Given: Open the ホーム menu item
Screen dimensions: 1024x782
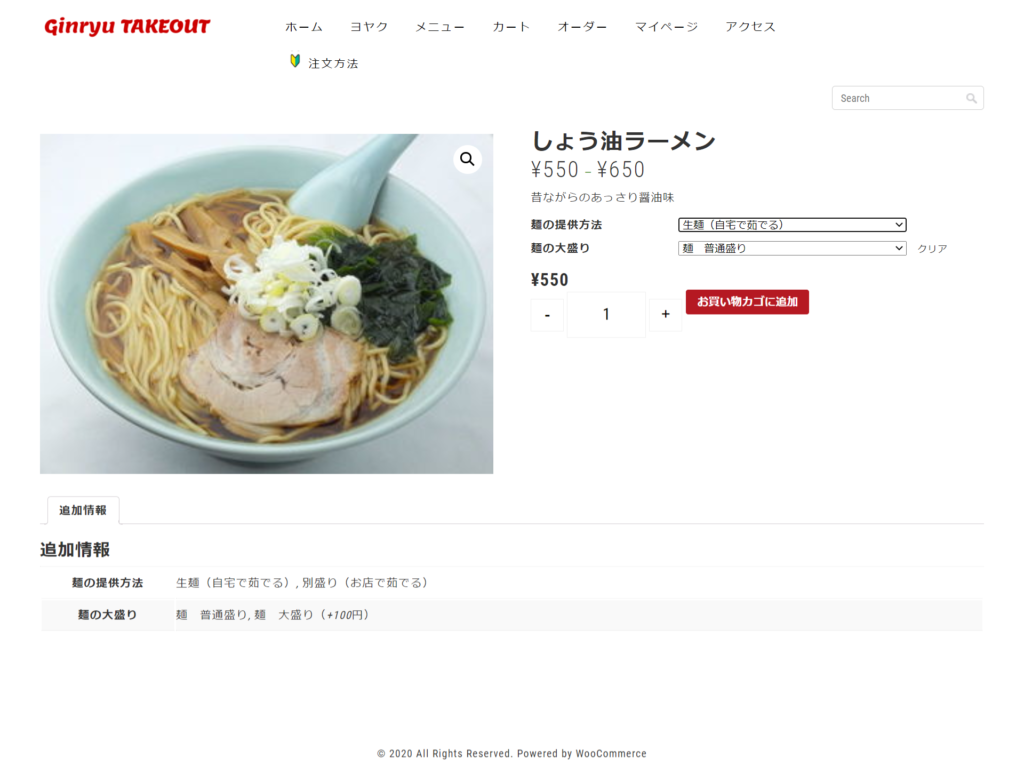Looking at the screenshot, I should tap(304, 27).
